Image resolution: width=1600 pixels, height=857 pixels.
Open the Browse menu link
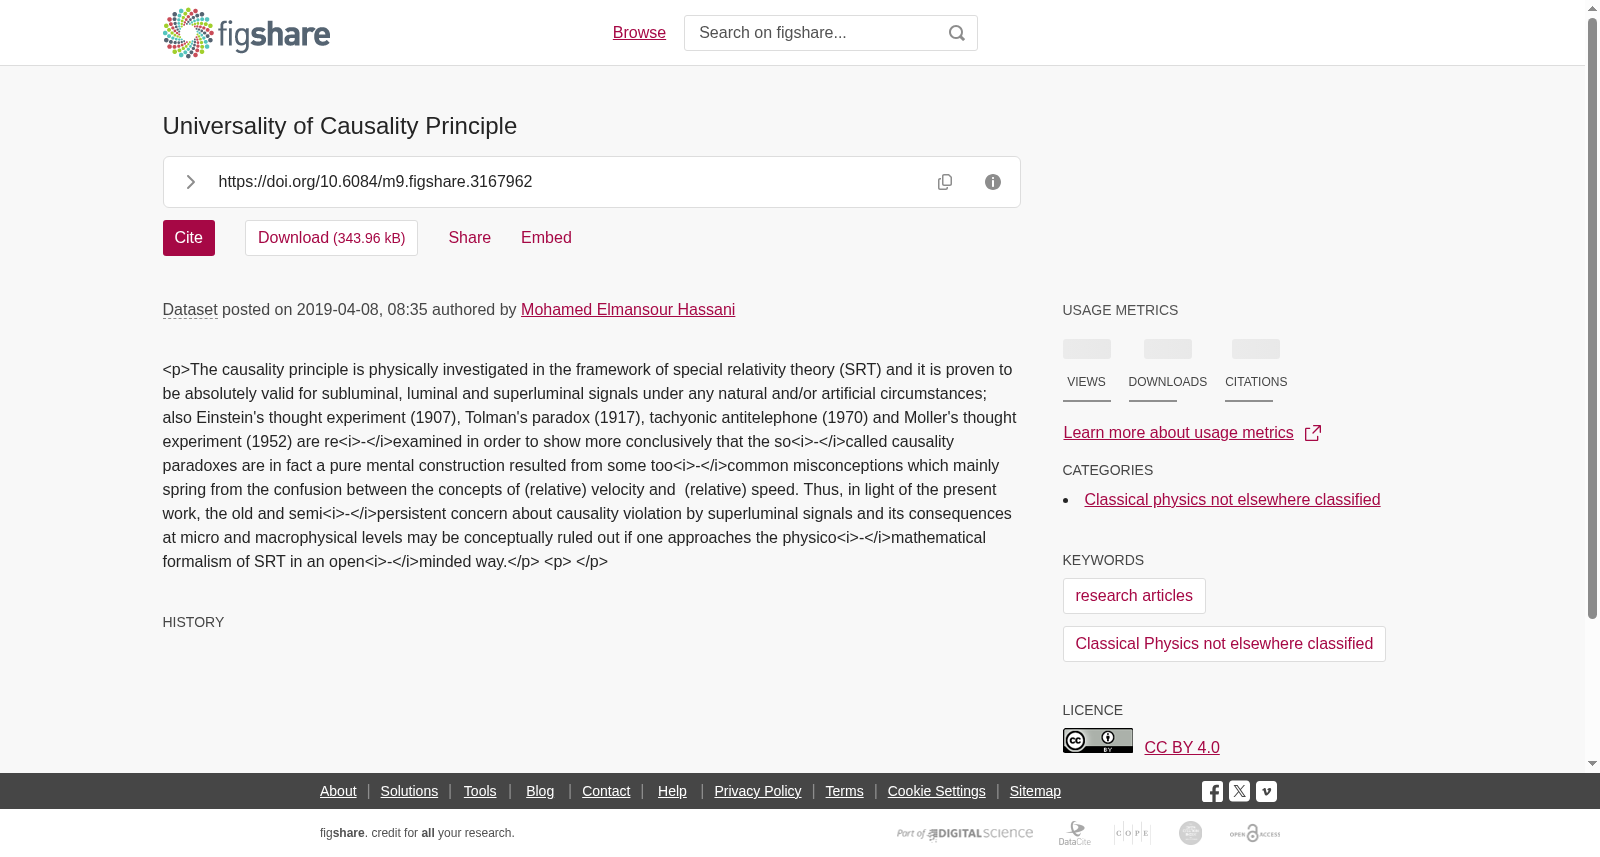pos(639,33)
